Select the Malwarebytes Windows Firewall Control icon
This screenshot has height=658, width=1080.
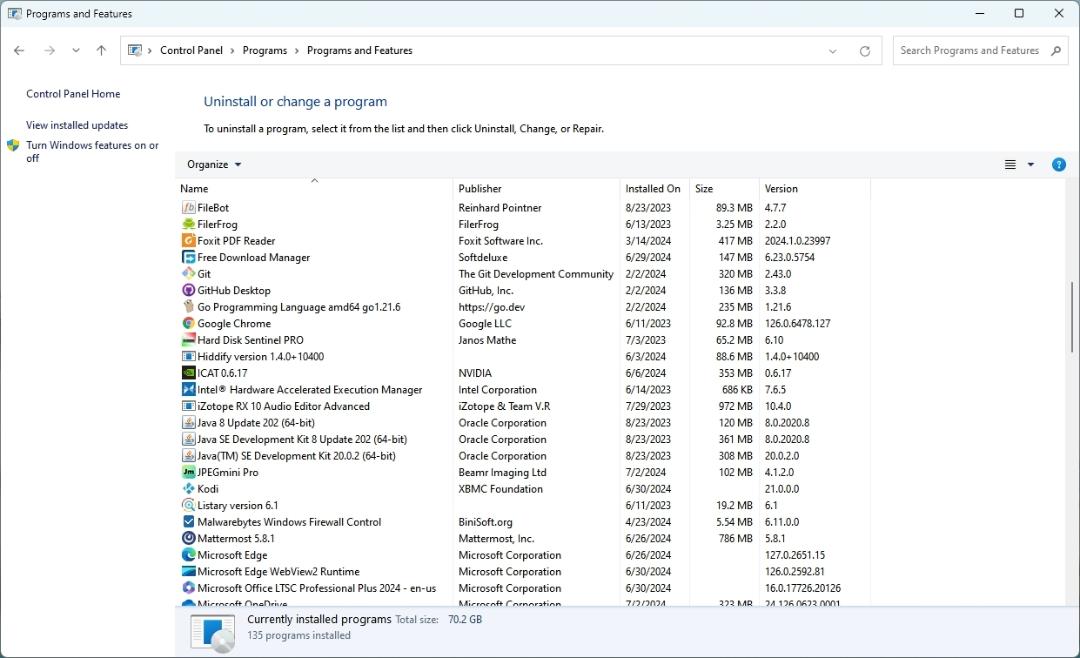[188, 522]
